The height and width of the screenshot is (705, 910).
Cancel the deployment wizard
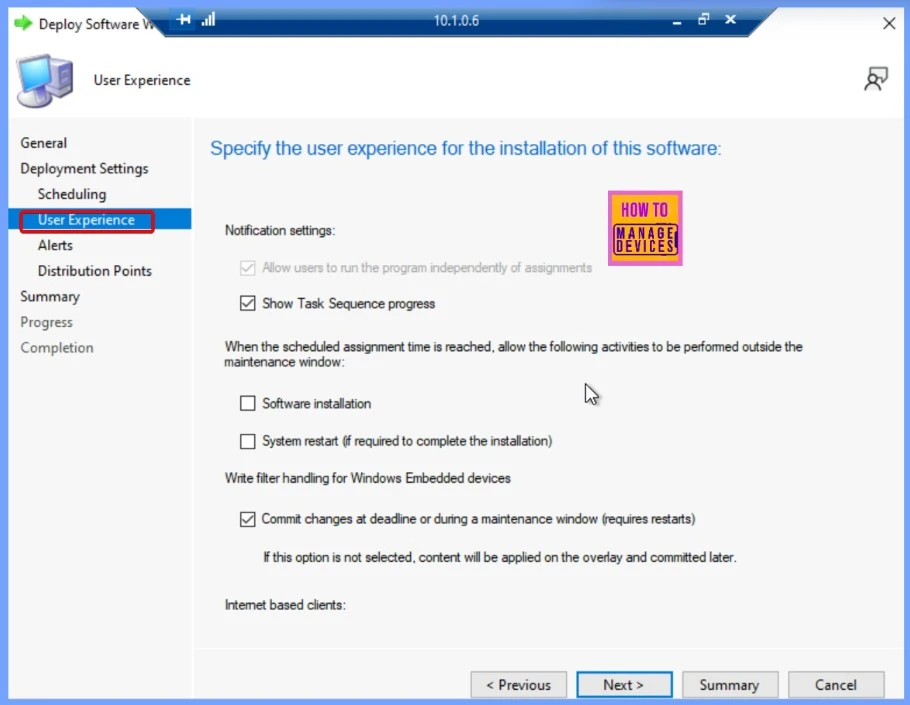(836, 685)
